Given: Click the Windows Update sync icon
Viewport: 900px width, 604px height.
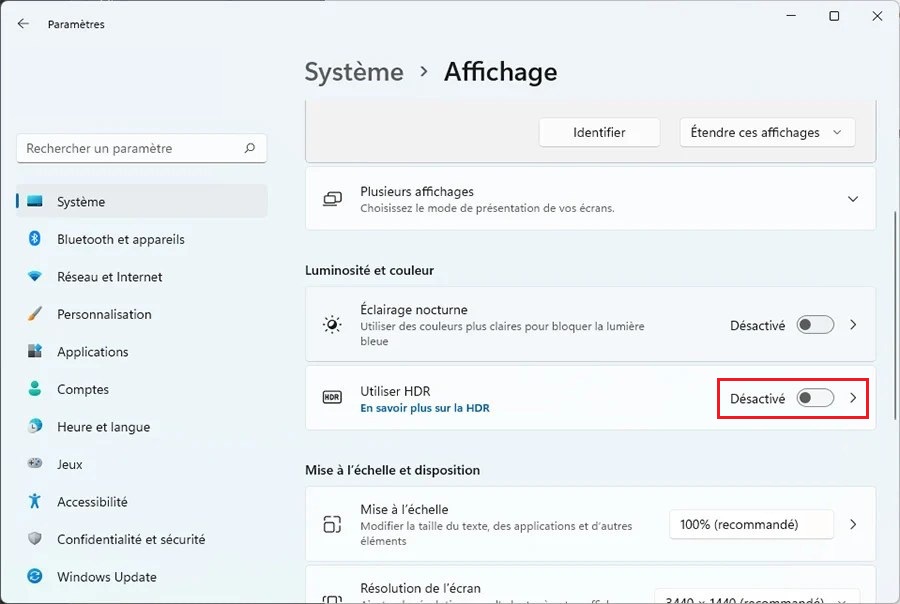Looking at the screenshot, I should click(x=35, y=576).
